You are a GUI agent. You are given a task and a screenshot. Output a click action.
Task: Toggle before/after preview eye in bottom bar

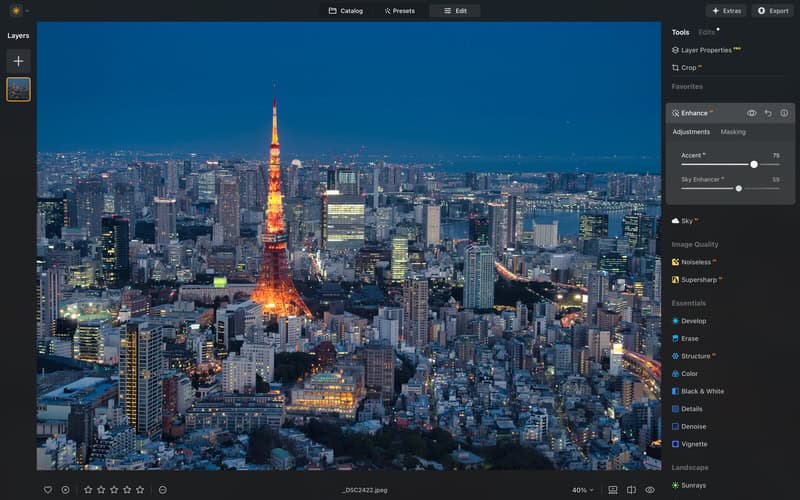650,490
